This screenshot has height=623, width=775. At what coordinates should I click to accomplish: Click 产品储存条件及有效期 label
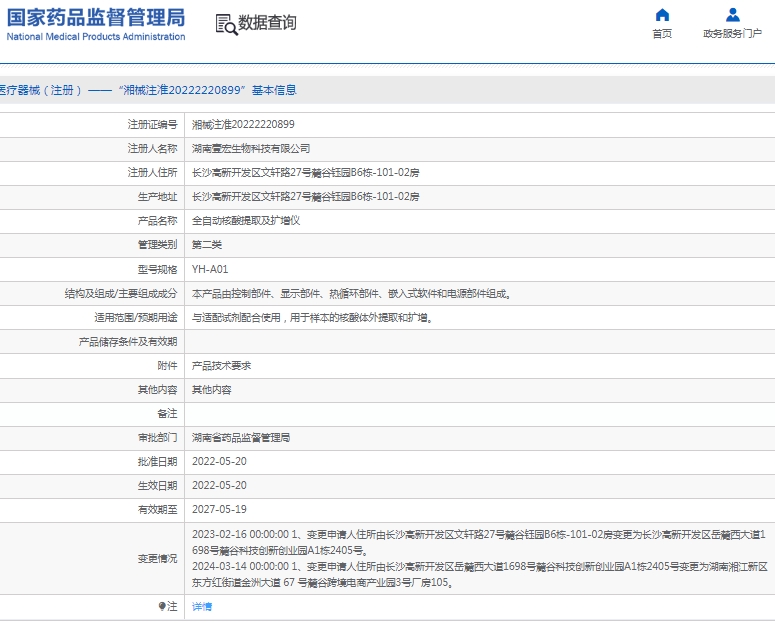coord(128,342)
